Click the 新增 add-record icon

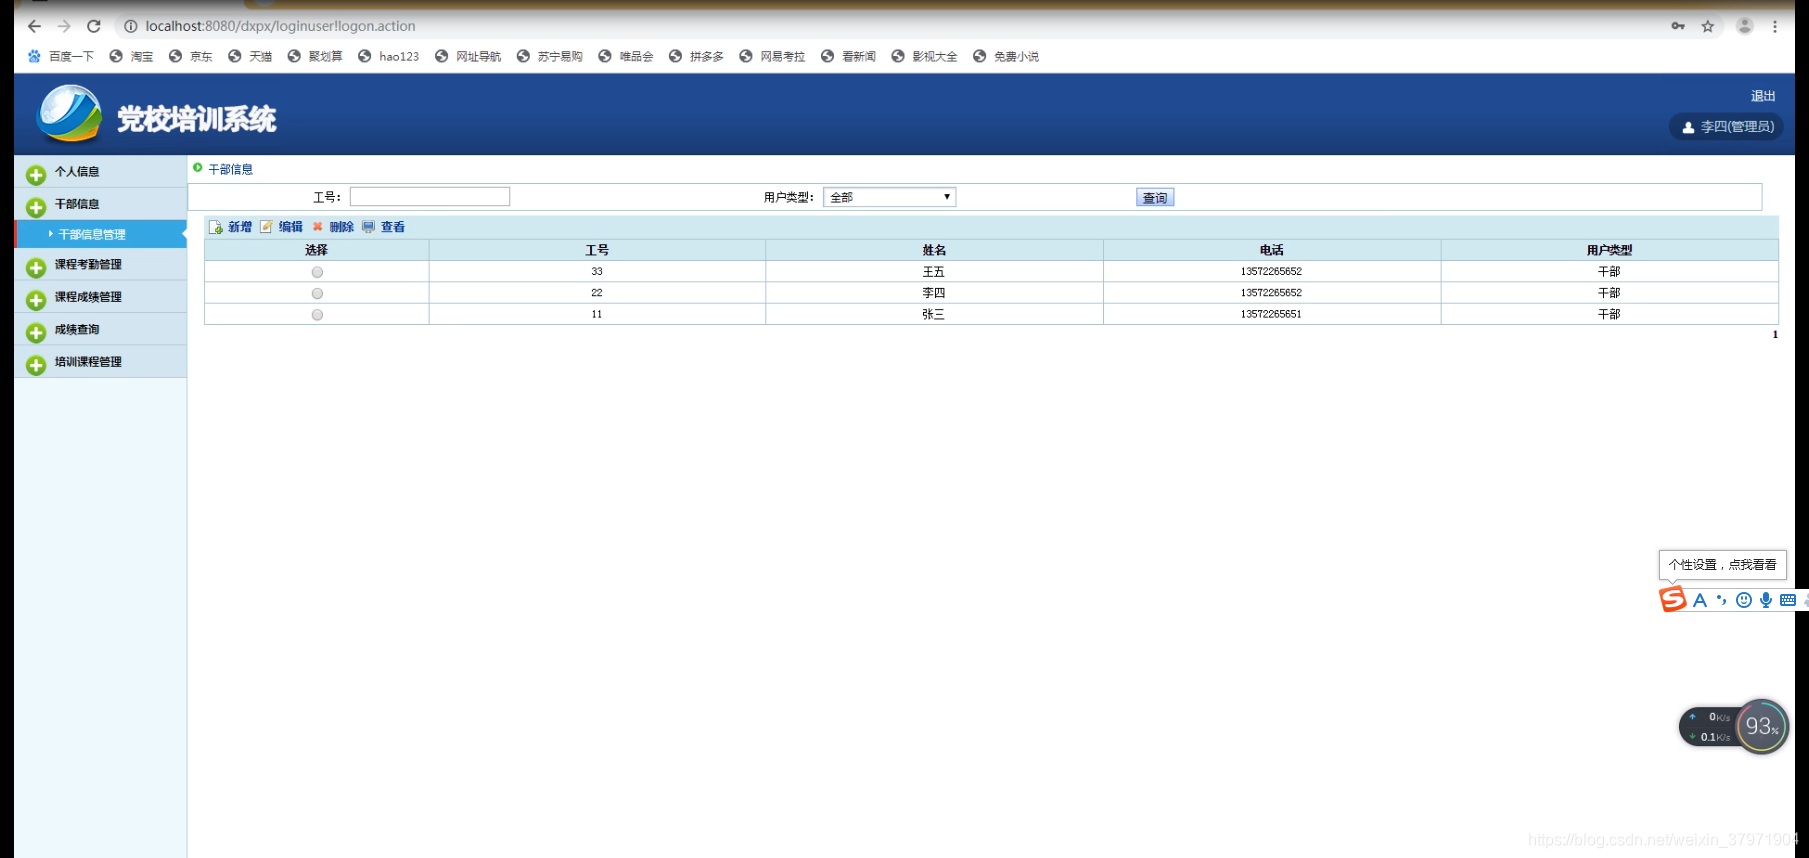(x=215, y=227)
